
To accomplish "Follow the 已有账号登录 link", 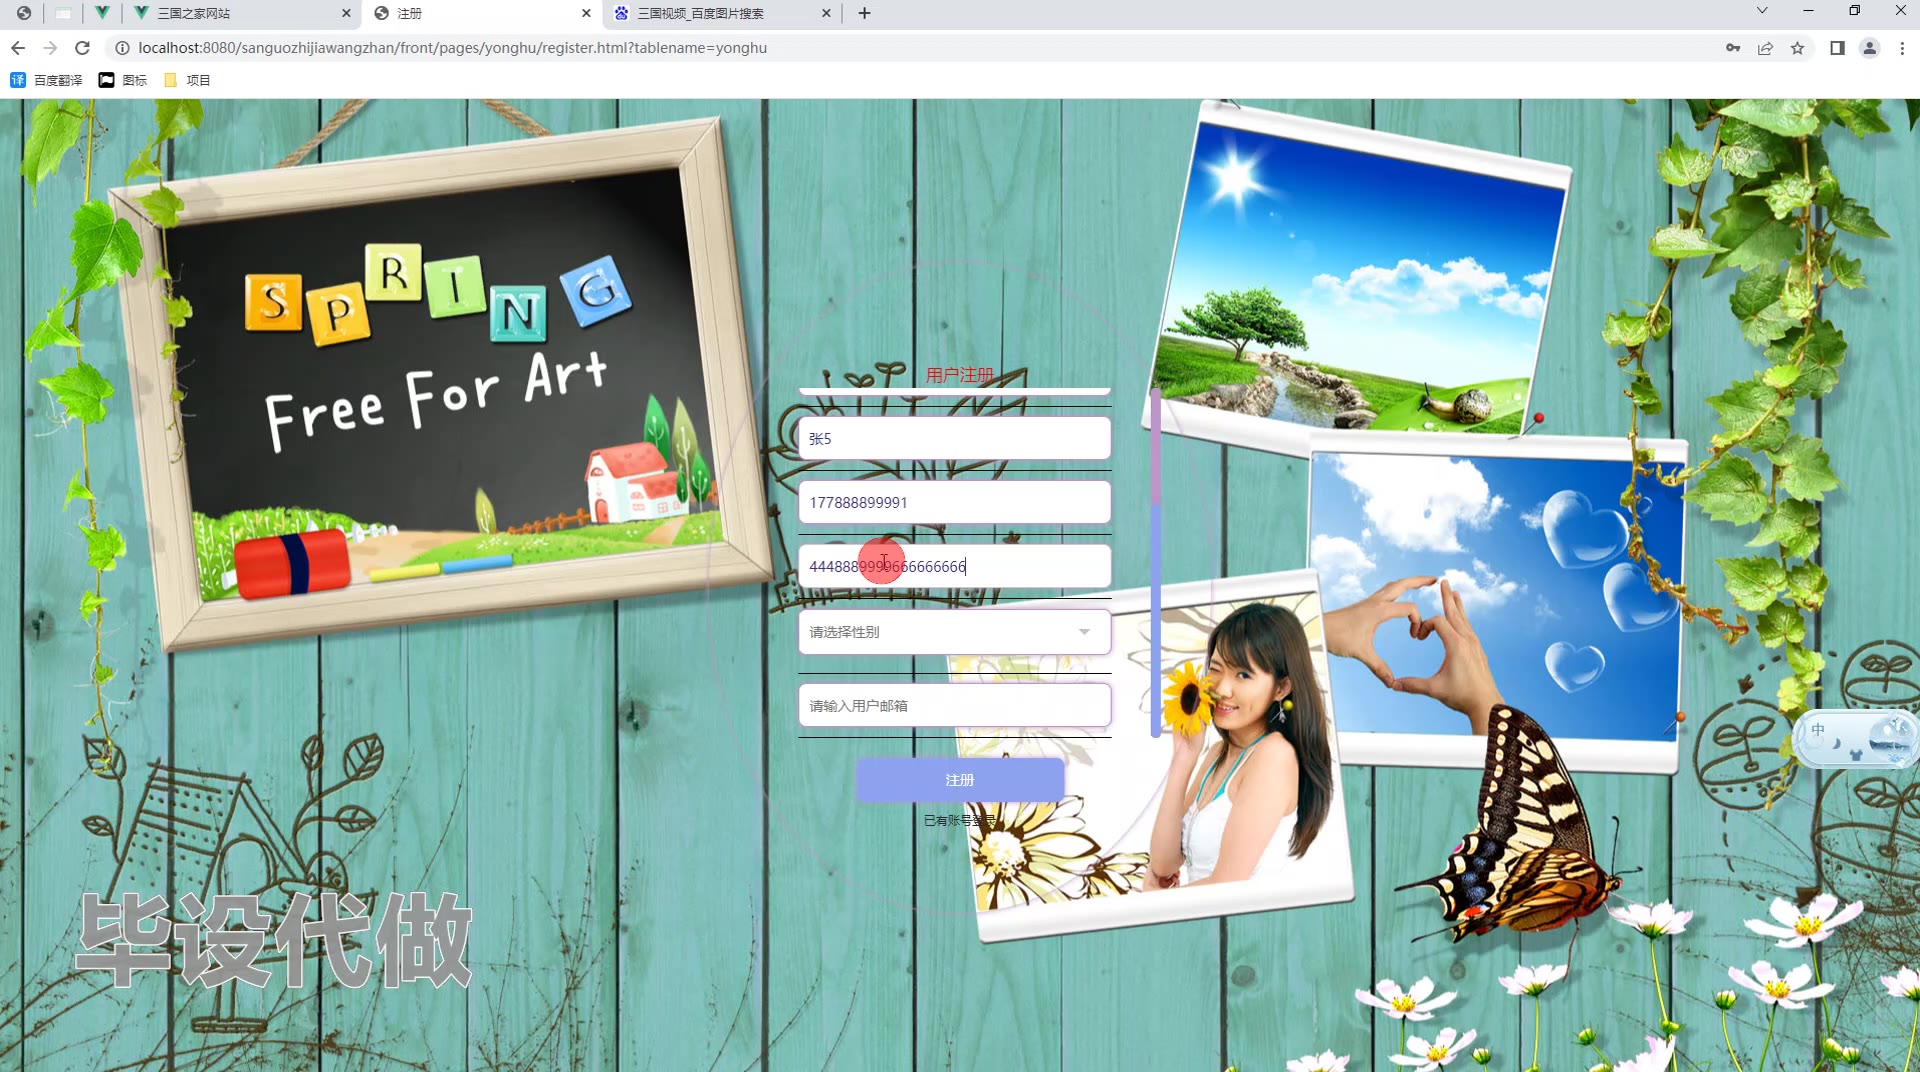I will click(x=960, y=820).
